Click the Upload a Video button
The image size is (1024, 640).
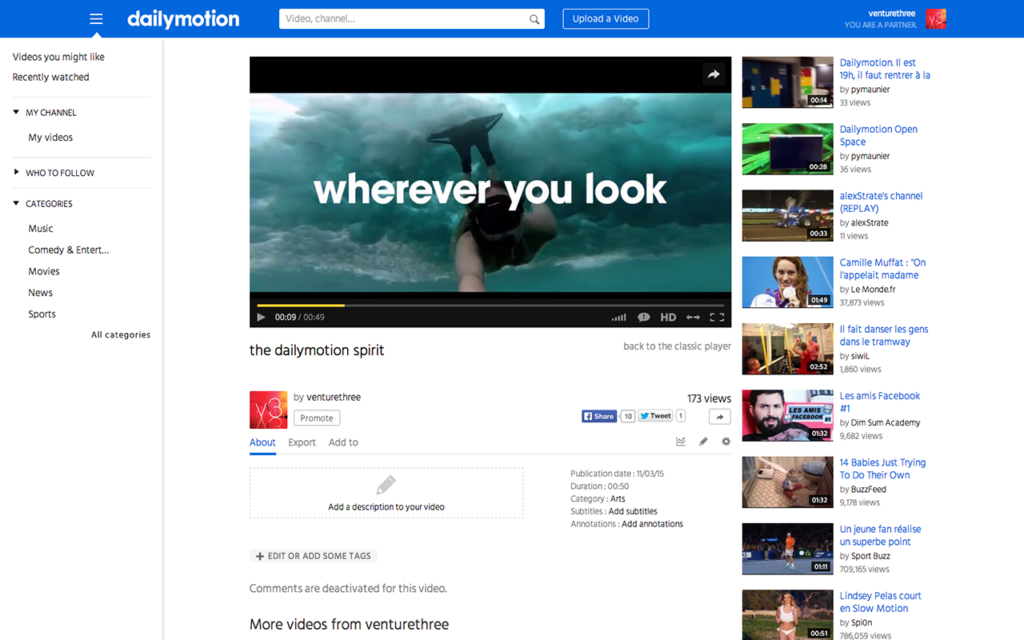[x=605, y=18]
